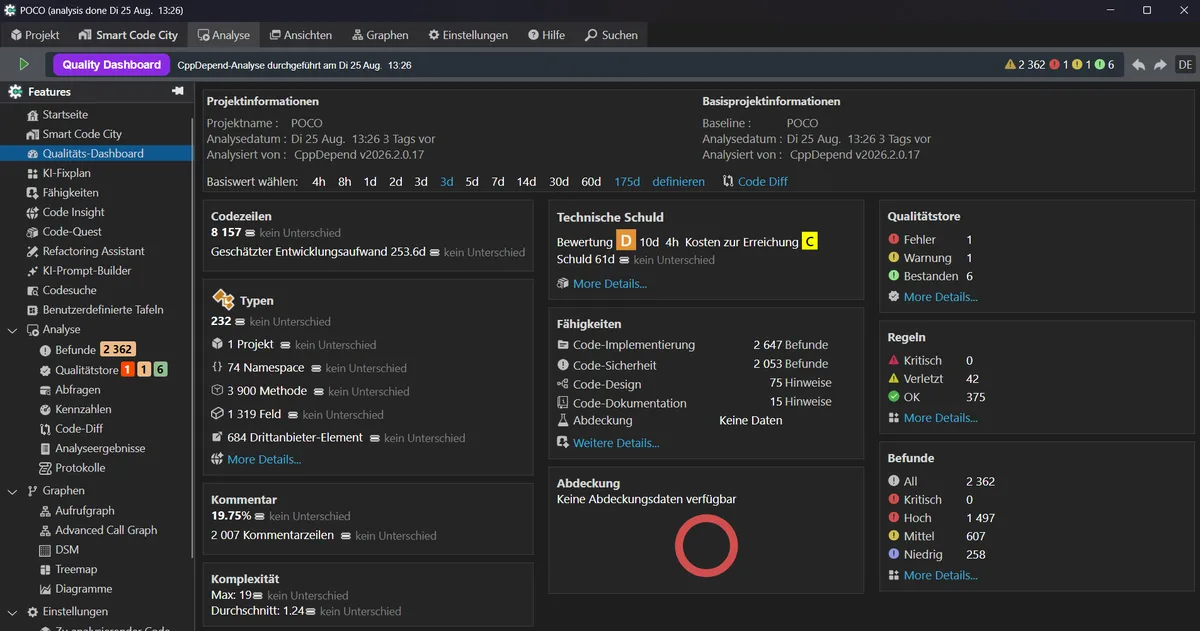Open More Details under Befunde
The width and height of the screenshot is (1200, 631).
click(941, 576)
